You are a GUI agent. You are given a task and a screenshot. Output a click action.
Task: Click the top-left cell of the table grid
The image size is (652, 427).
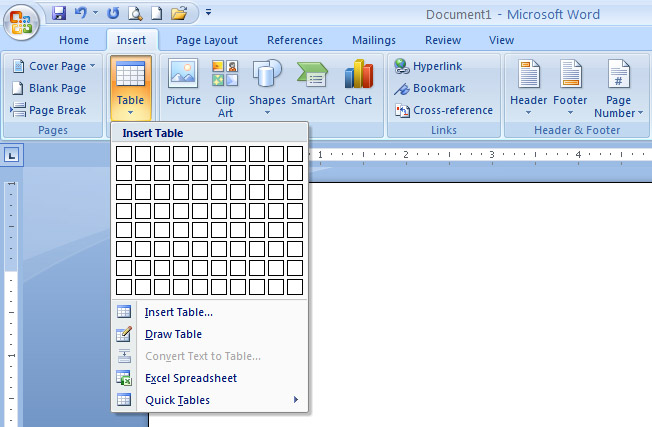pyautogui.click(x=124, y=154)
